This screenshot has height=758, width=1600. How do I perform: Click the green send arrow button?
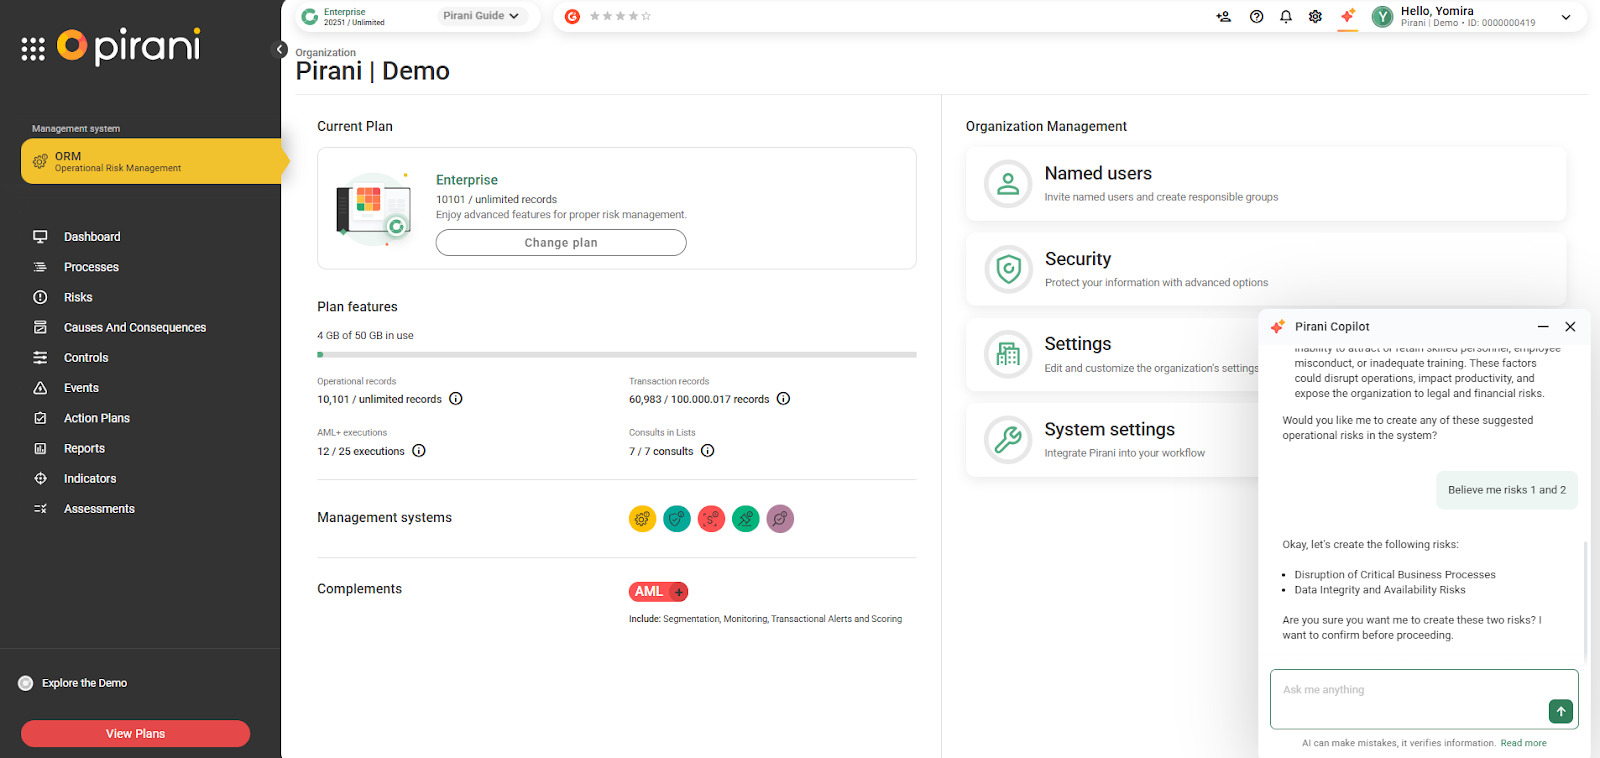pos(1560,711)
